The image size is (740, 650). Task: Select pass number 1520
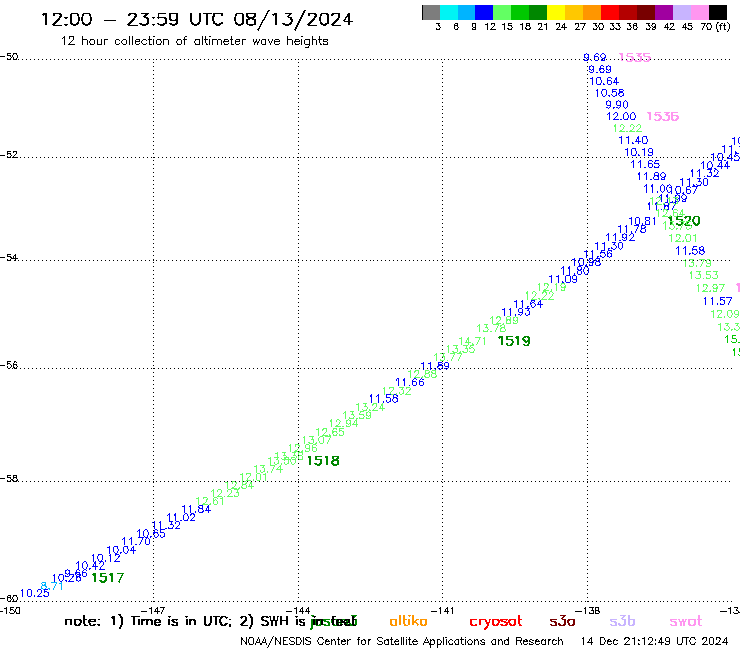click(684, 221)
